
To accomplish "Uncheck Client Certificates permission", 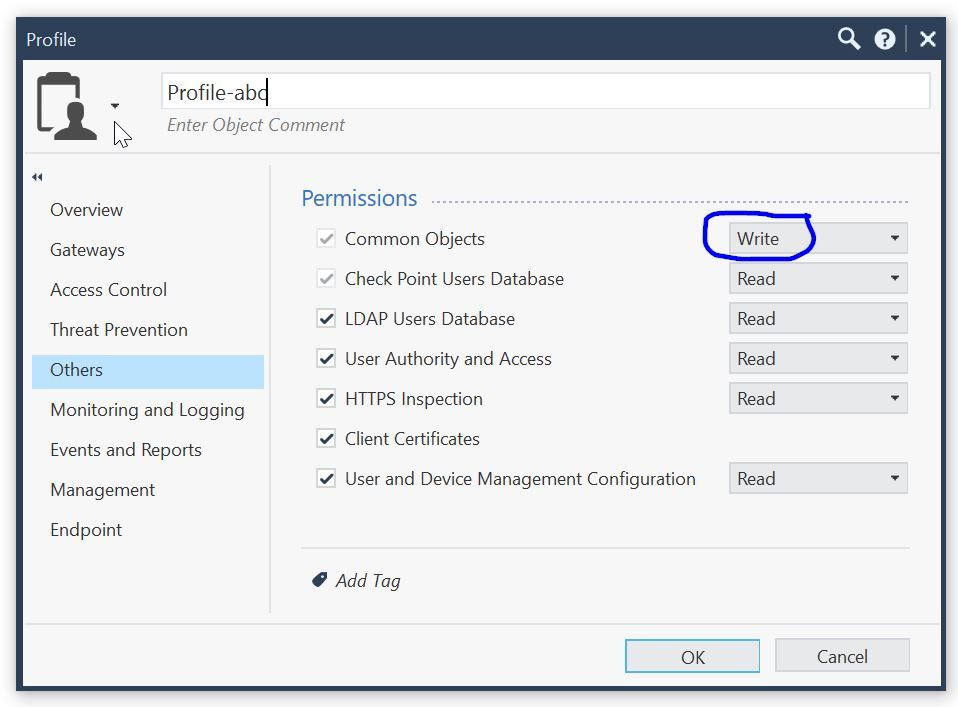I will point(326,438).
